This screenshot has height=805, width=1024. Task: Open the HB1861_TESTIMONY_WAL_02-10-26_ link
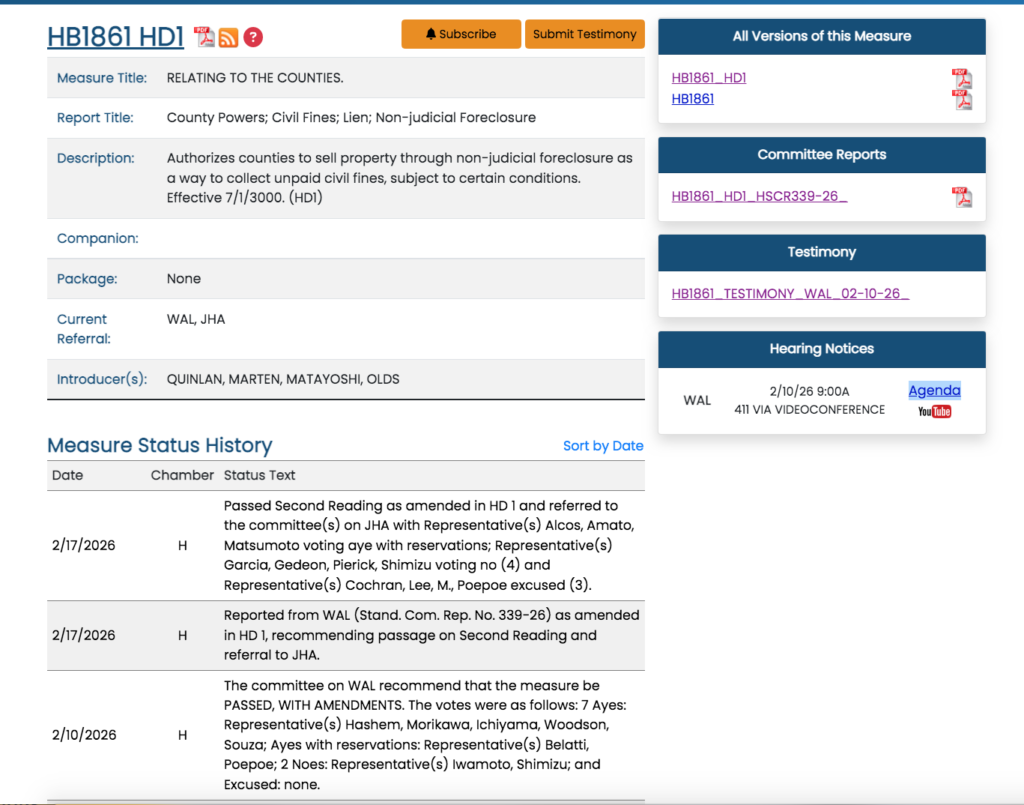790,293
